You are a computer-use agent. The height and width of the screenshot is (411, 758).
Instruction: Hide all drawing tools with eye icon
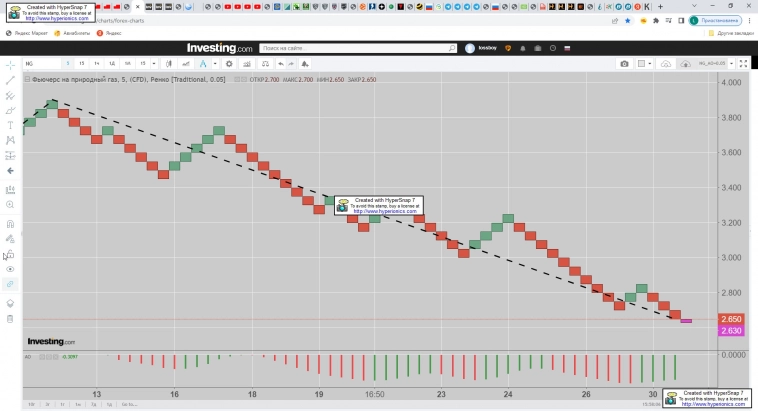tap(10, 269)
